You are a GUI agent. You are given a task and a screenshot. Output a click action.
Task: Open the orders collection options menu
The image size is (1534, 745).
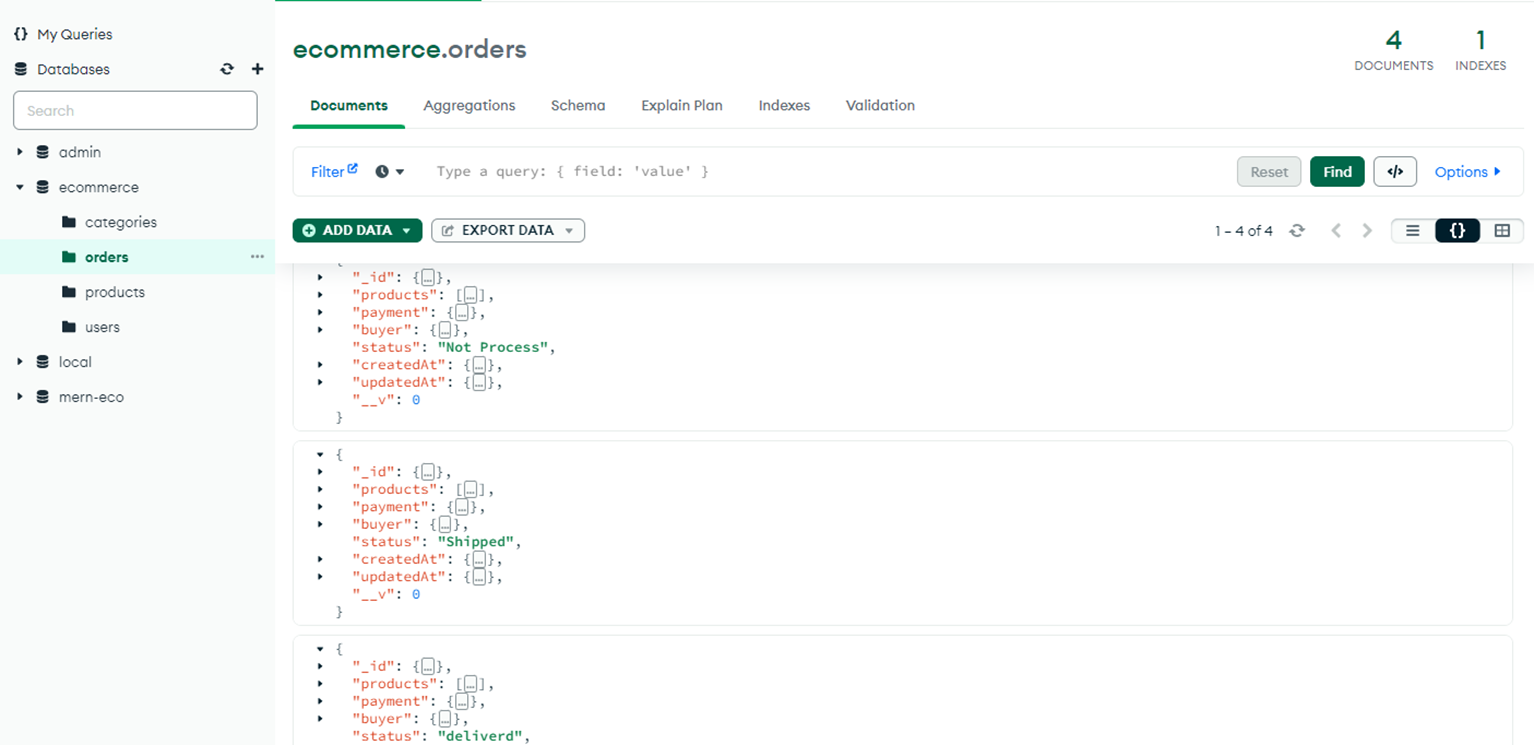click(258, 256)
